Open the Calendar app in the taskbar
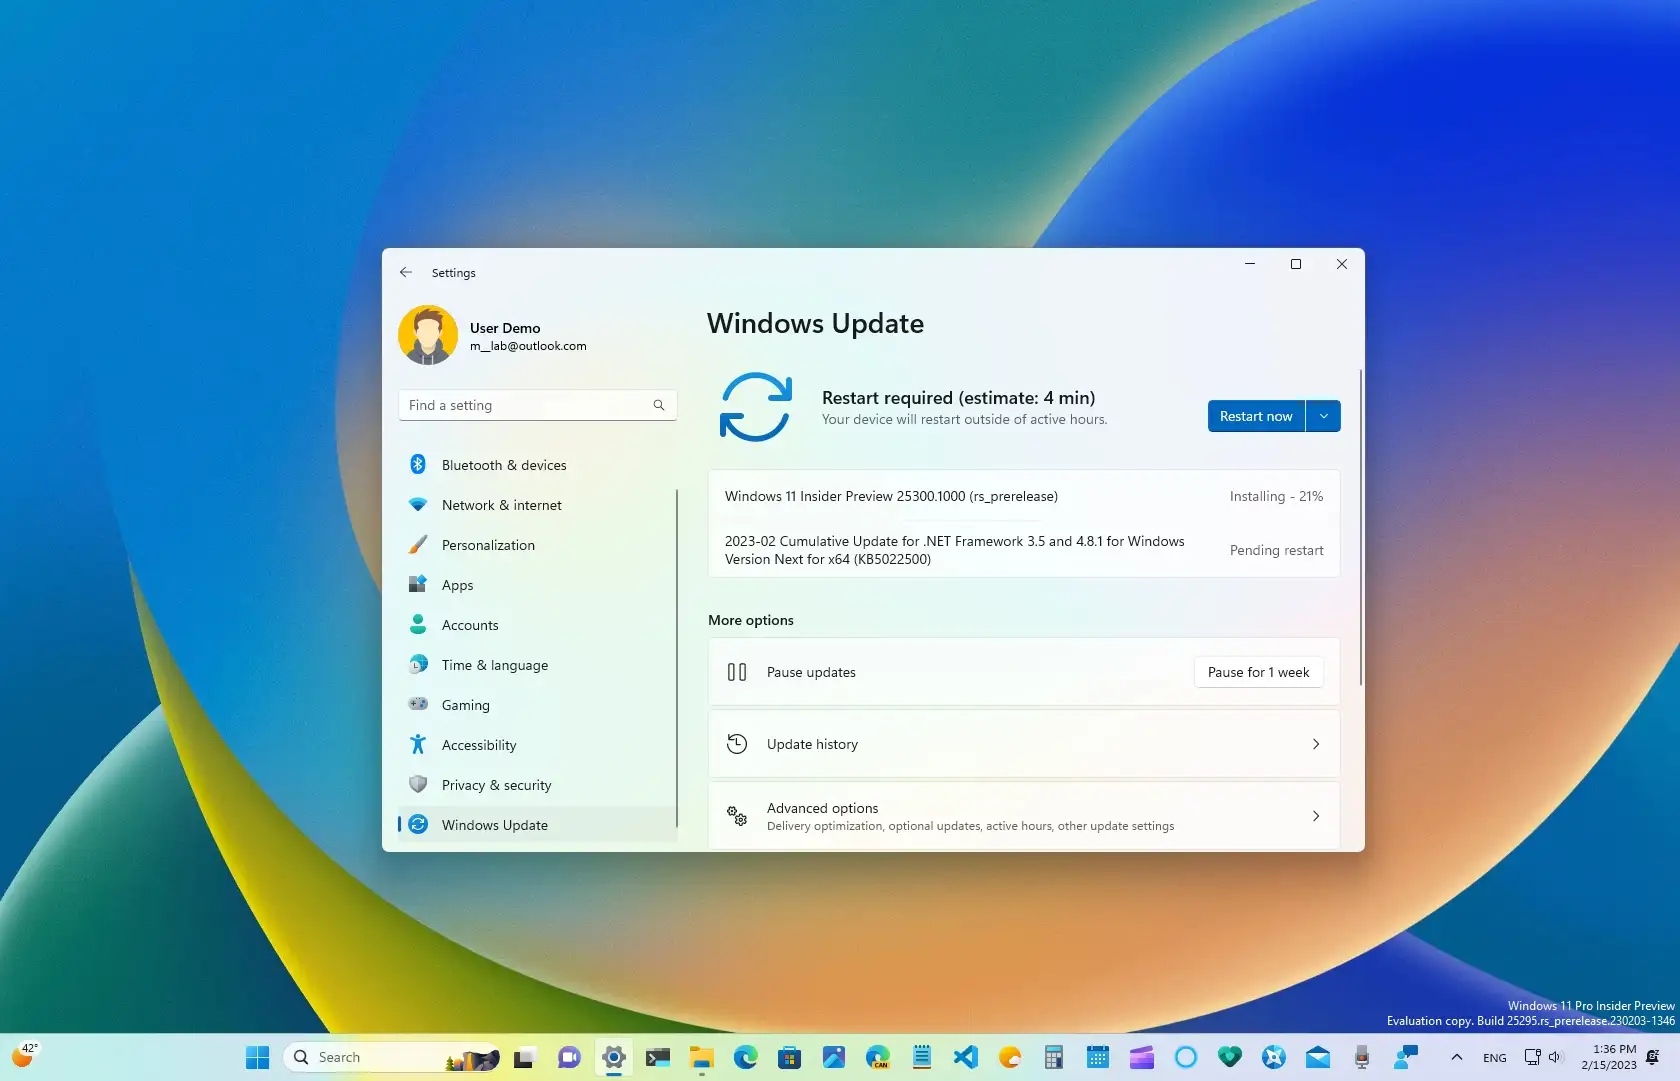 [x=1097, y=1057]
